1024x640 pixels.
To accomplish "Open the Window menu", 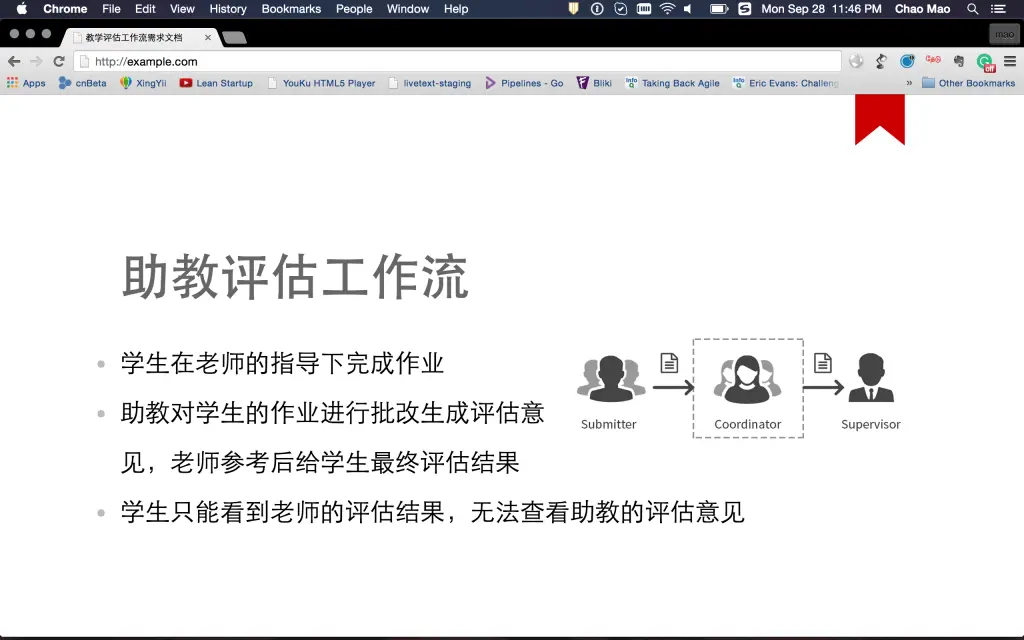I will (408, 8).
